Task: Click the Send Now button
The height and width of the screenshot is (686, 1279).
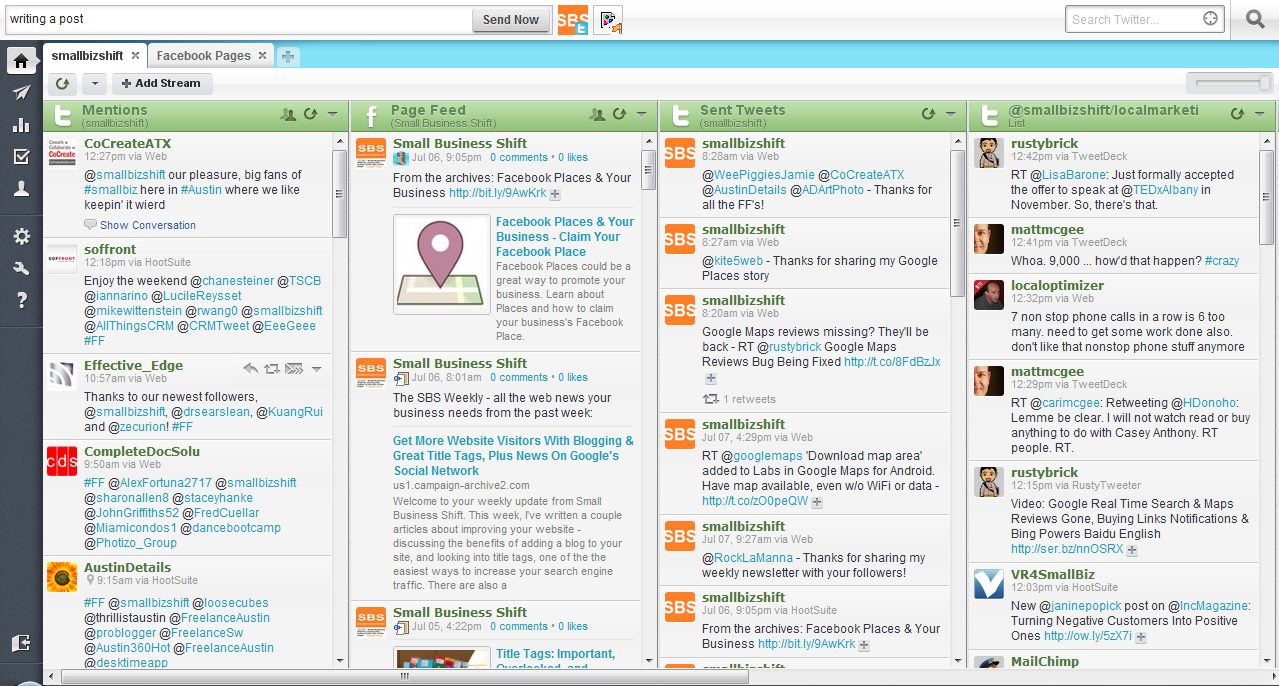Action: 511,20
